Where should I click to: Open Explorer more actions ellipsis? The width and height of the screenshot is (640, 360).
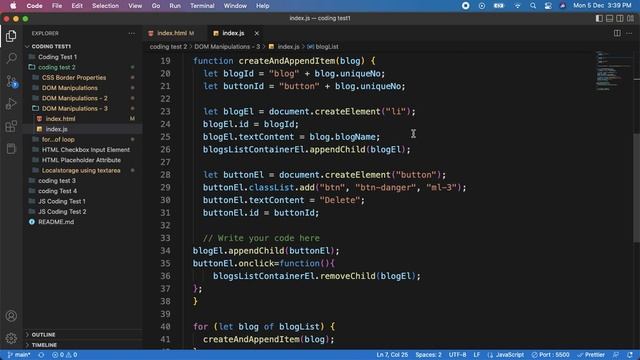click(x=131, y=33)
